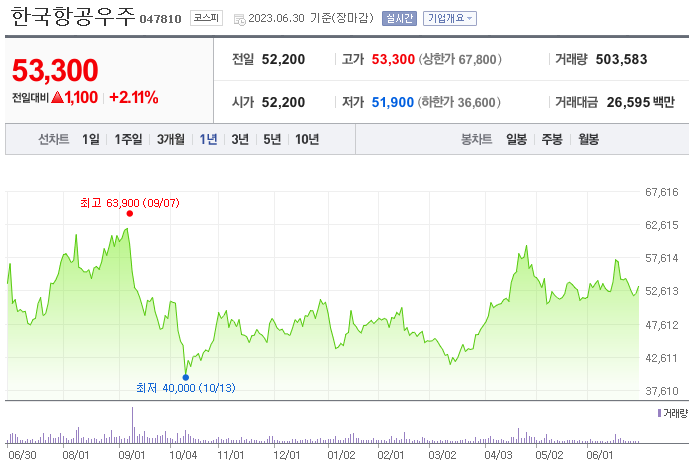Click the 52,613 price axis label
This screenshot has height=473, width=689.
pos(661,291)
